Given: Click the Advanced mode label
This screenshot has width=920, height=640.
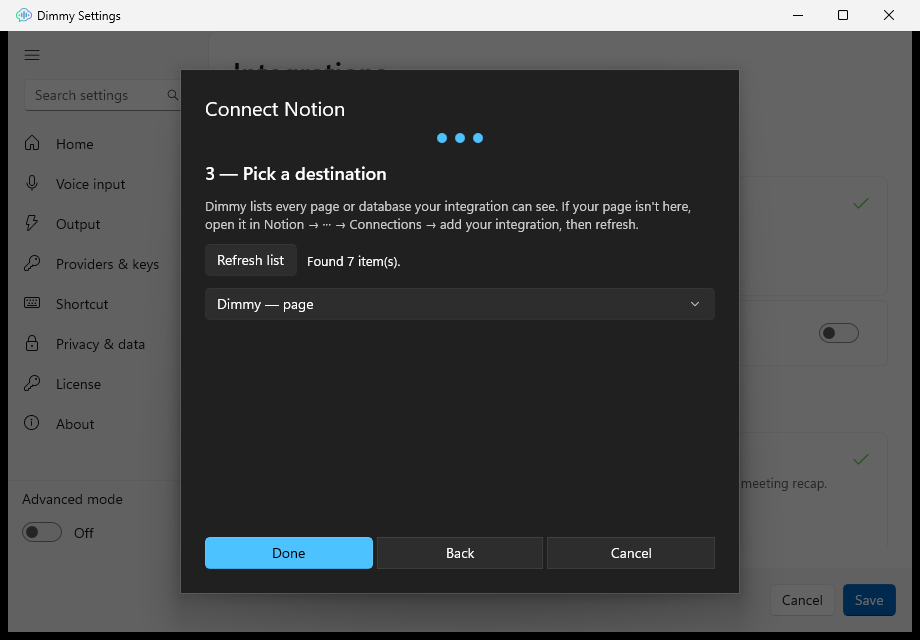Looking at the screenshot, I should [72, 499].
